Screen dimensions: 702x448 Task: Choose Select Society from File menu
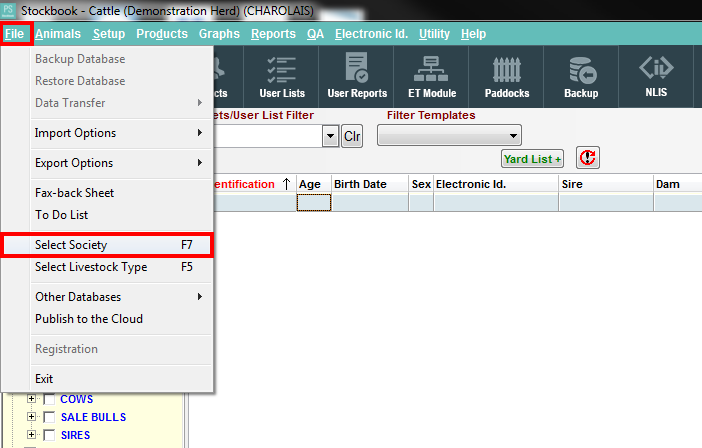pyautogui.click(x=107, y=245)
